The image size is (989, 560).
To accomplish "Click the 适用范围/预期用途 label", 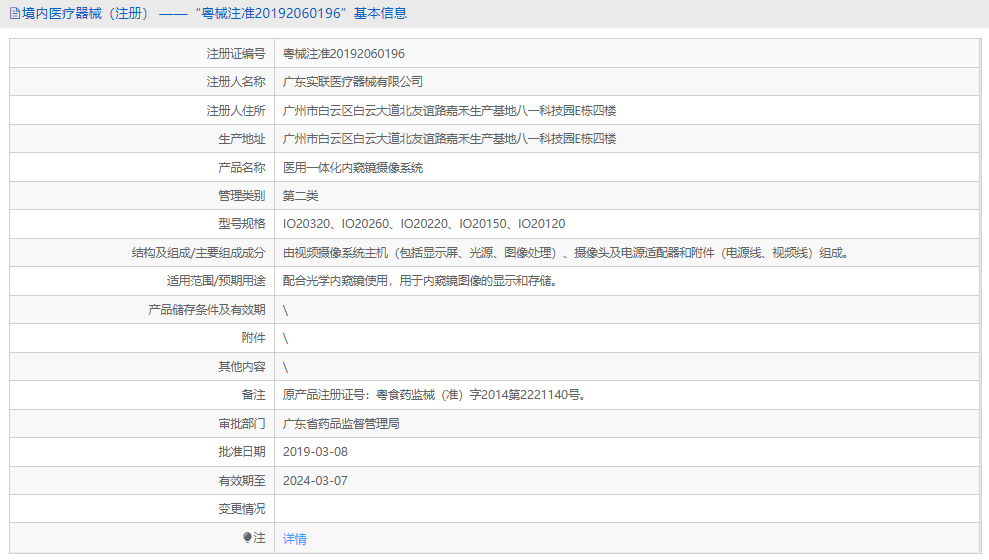I will 216,281.
